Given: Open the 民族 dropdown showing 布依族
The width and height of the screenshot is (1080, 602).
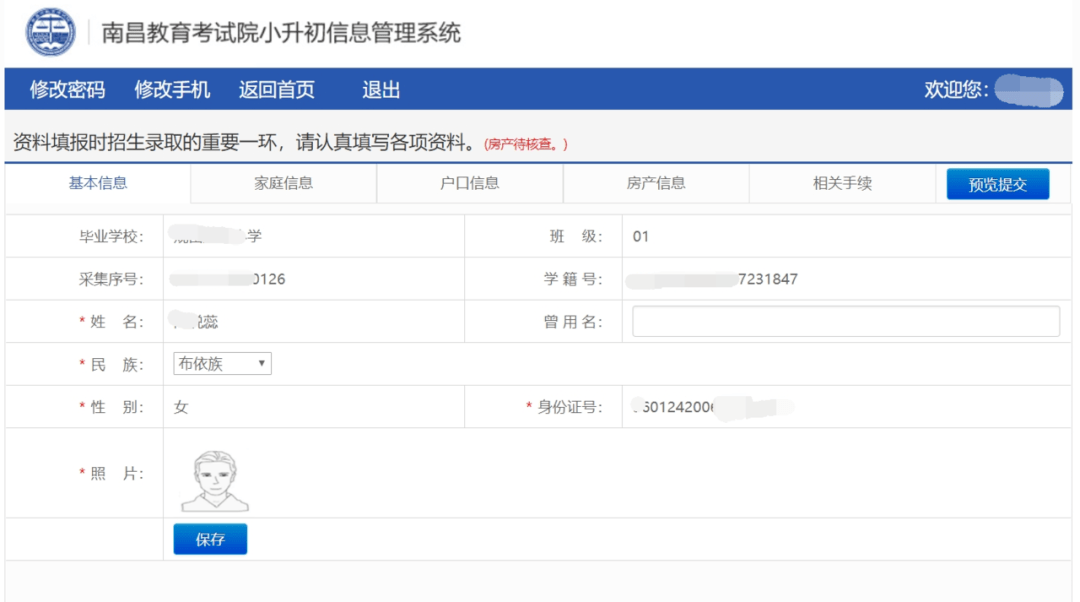Looking at the screenshot, I should coord(222,364).
